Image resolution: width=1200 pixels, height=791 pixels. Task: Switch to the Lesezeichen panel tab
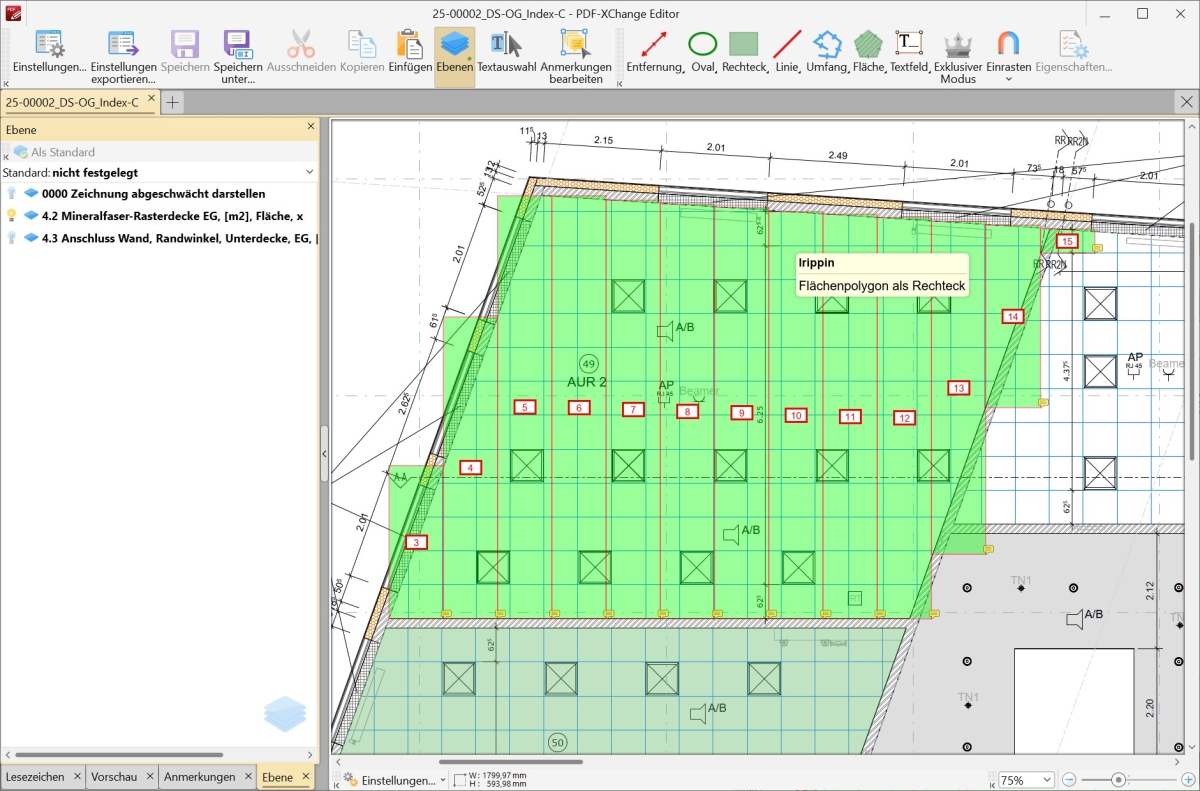[x=35, y=777]
